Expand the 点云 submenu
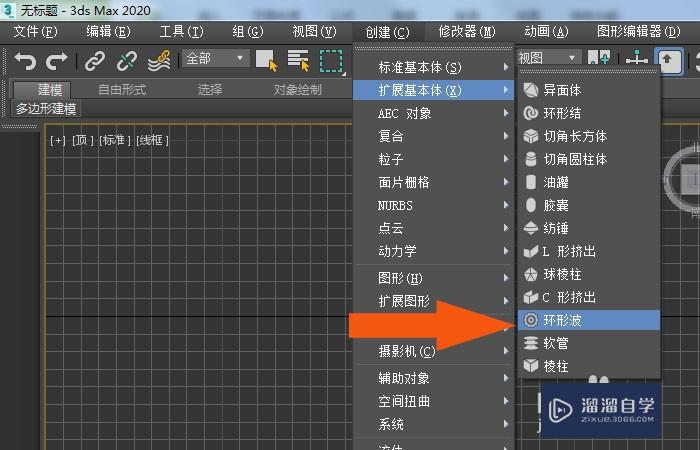The height and width of the screenshot is (450, 700). point(433,228)
